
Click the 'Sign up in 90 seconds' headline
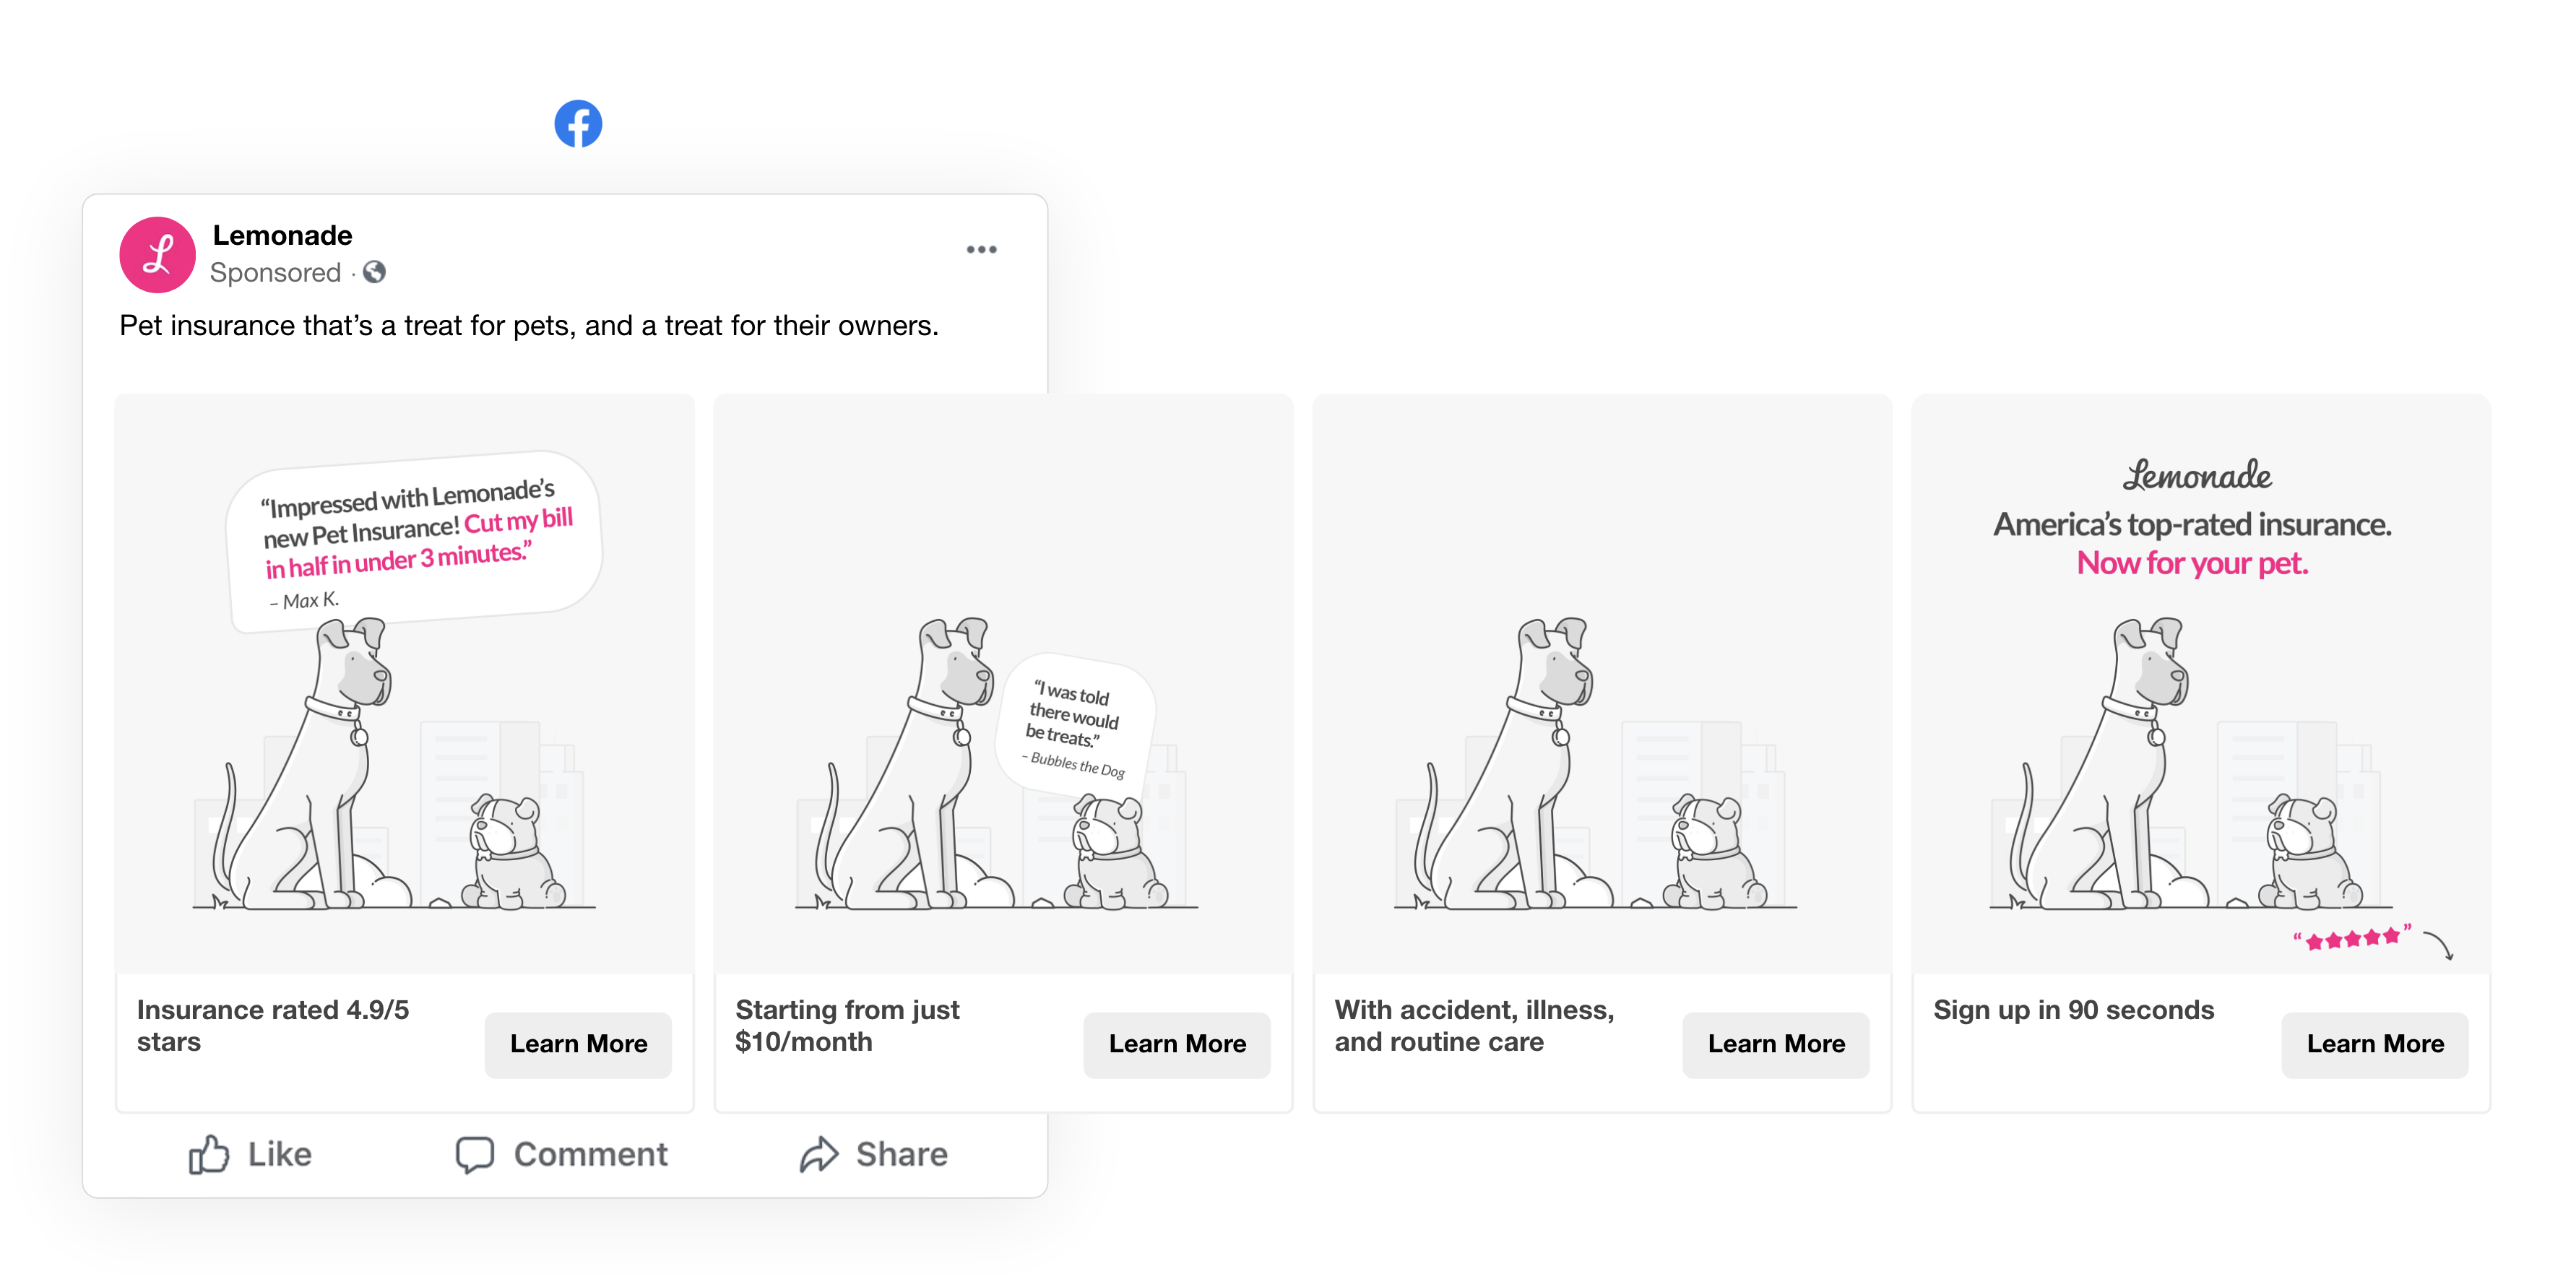click(x=2074, y=1010)
